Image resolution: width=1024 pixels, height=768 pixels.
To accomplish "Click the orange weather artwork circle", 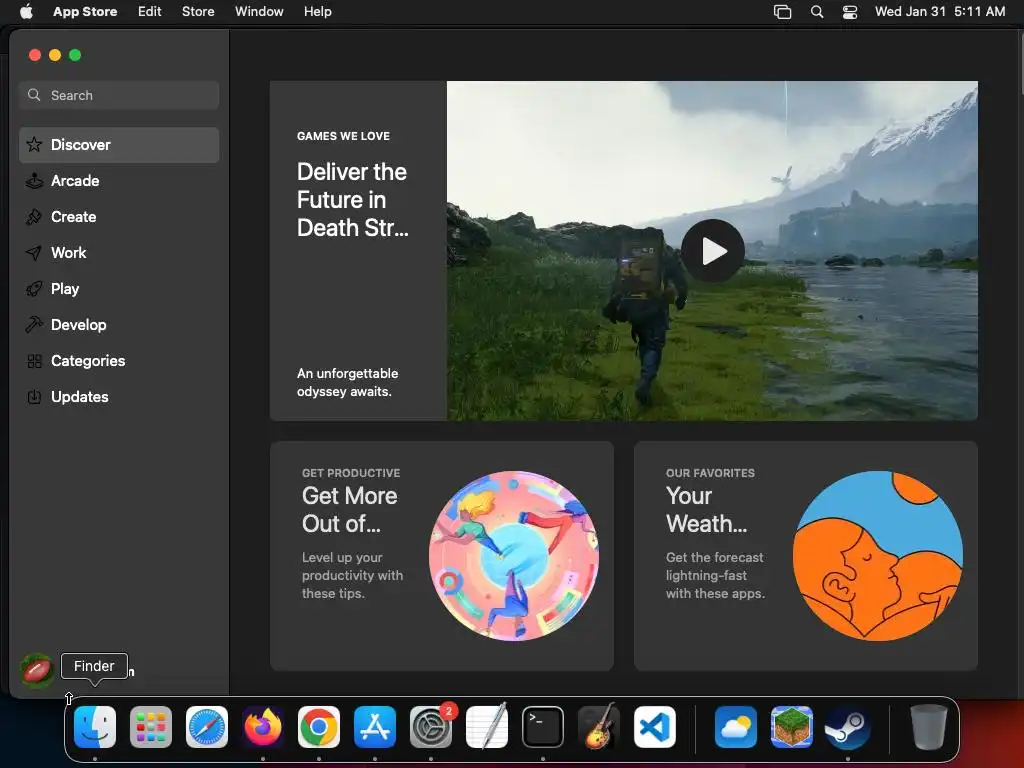I will coord(878,556).
